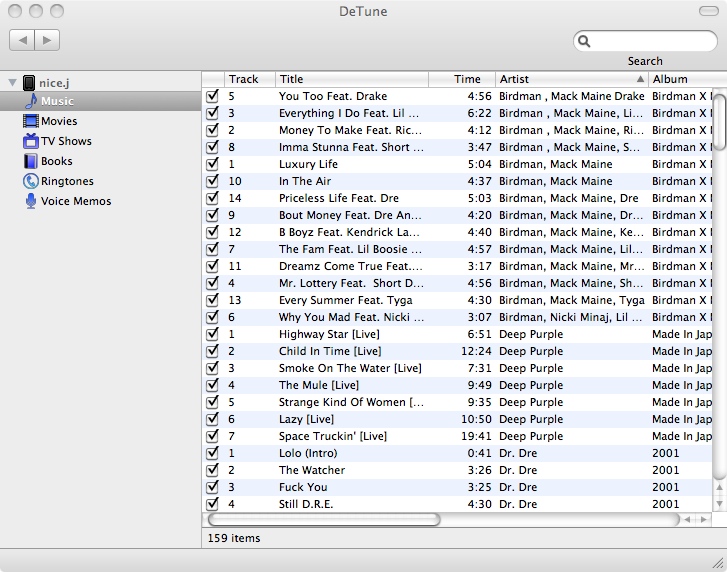Select Imma Stunna Feat. Short... title
The height and width of the screenshot is (572, 727).
click(351, 147)
